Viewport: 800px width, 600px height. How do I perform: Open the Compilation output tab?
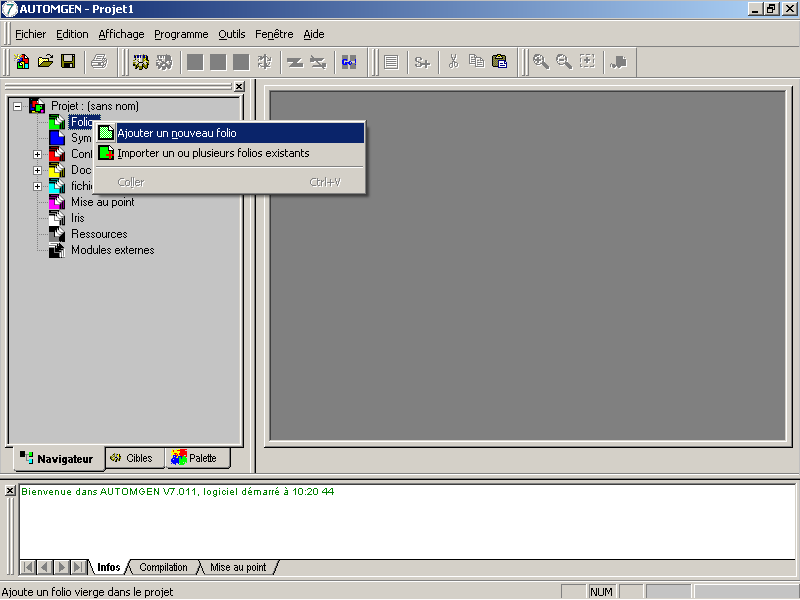pyautogui.click(x=163, y=567)
